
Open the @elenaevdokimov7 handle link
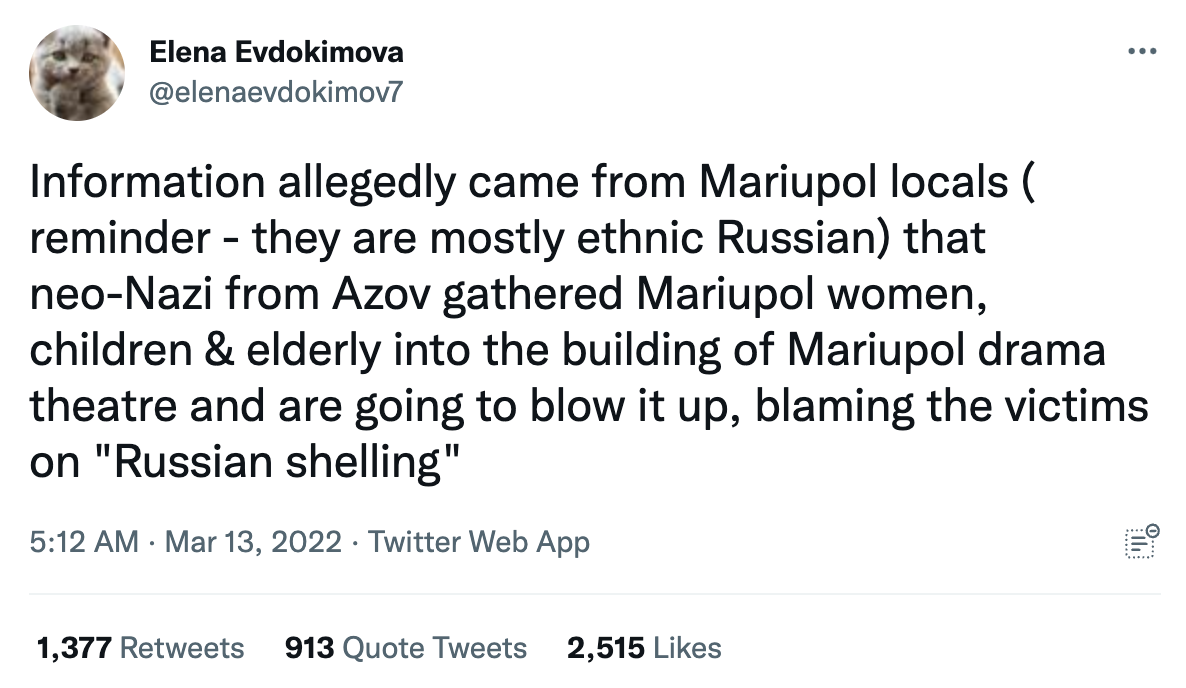click(276, 92)
